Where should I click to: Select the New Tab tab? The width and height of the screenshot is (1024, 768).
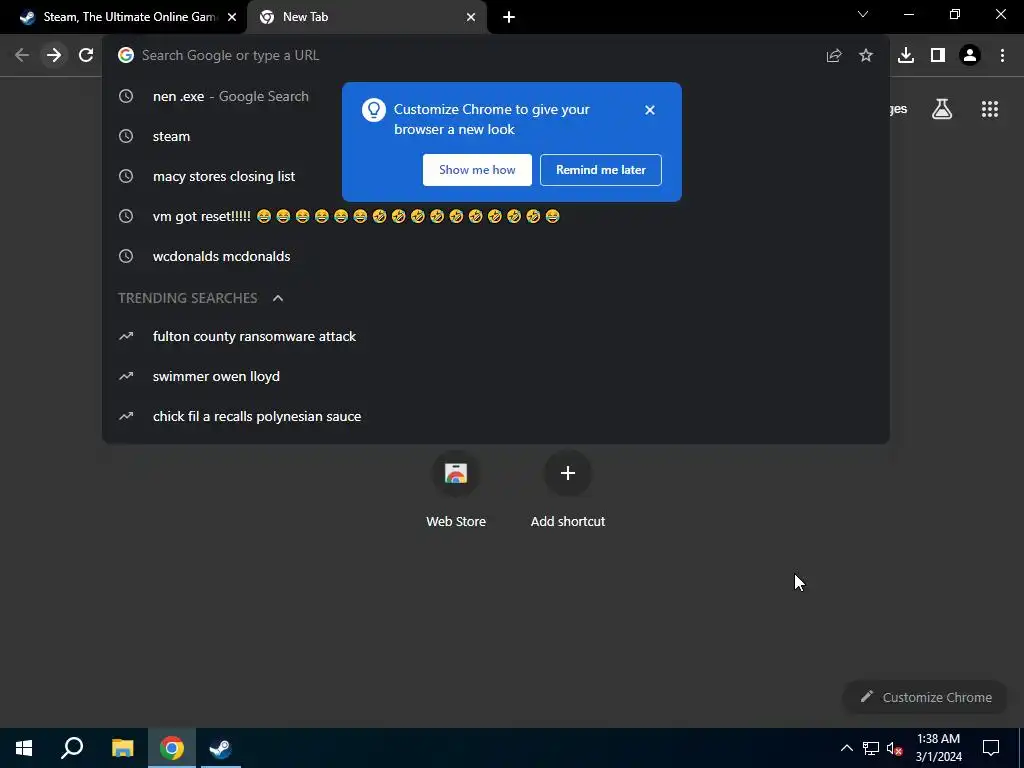tap(367, 17)
